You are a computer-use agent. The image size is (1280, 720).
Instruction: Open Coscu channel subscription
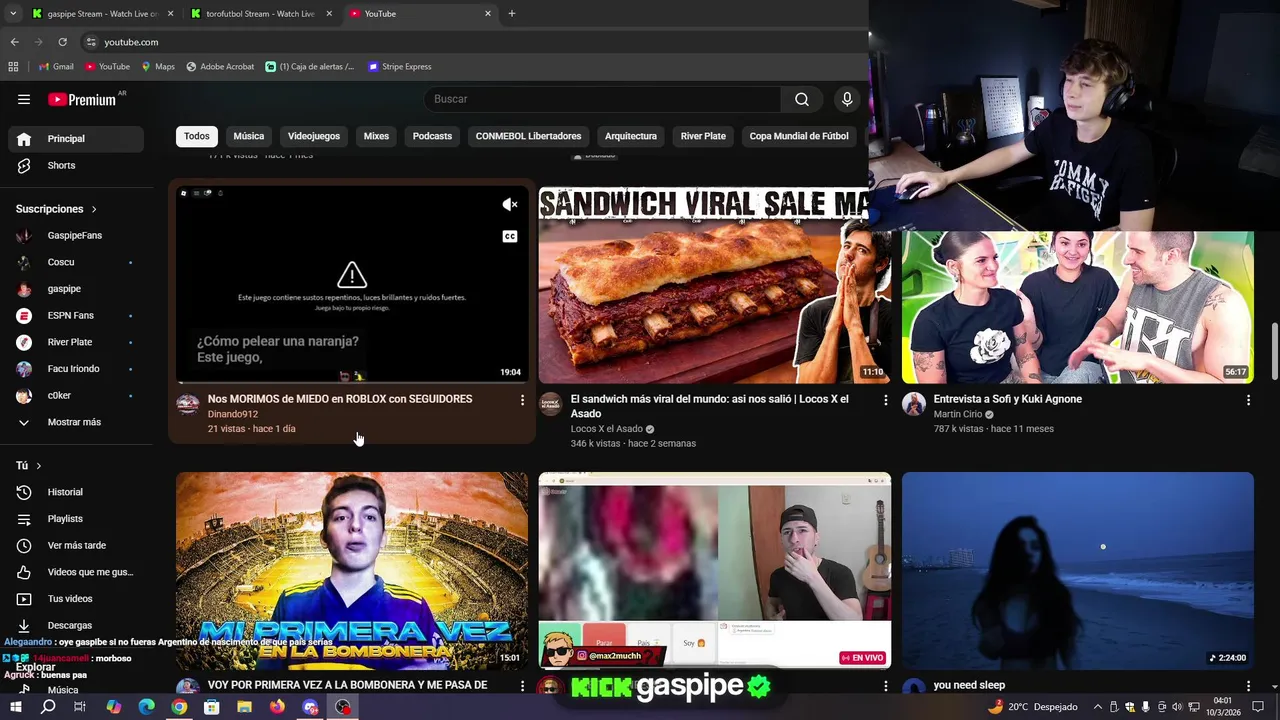[x=76, y=262]
